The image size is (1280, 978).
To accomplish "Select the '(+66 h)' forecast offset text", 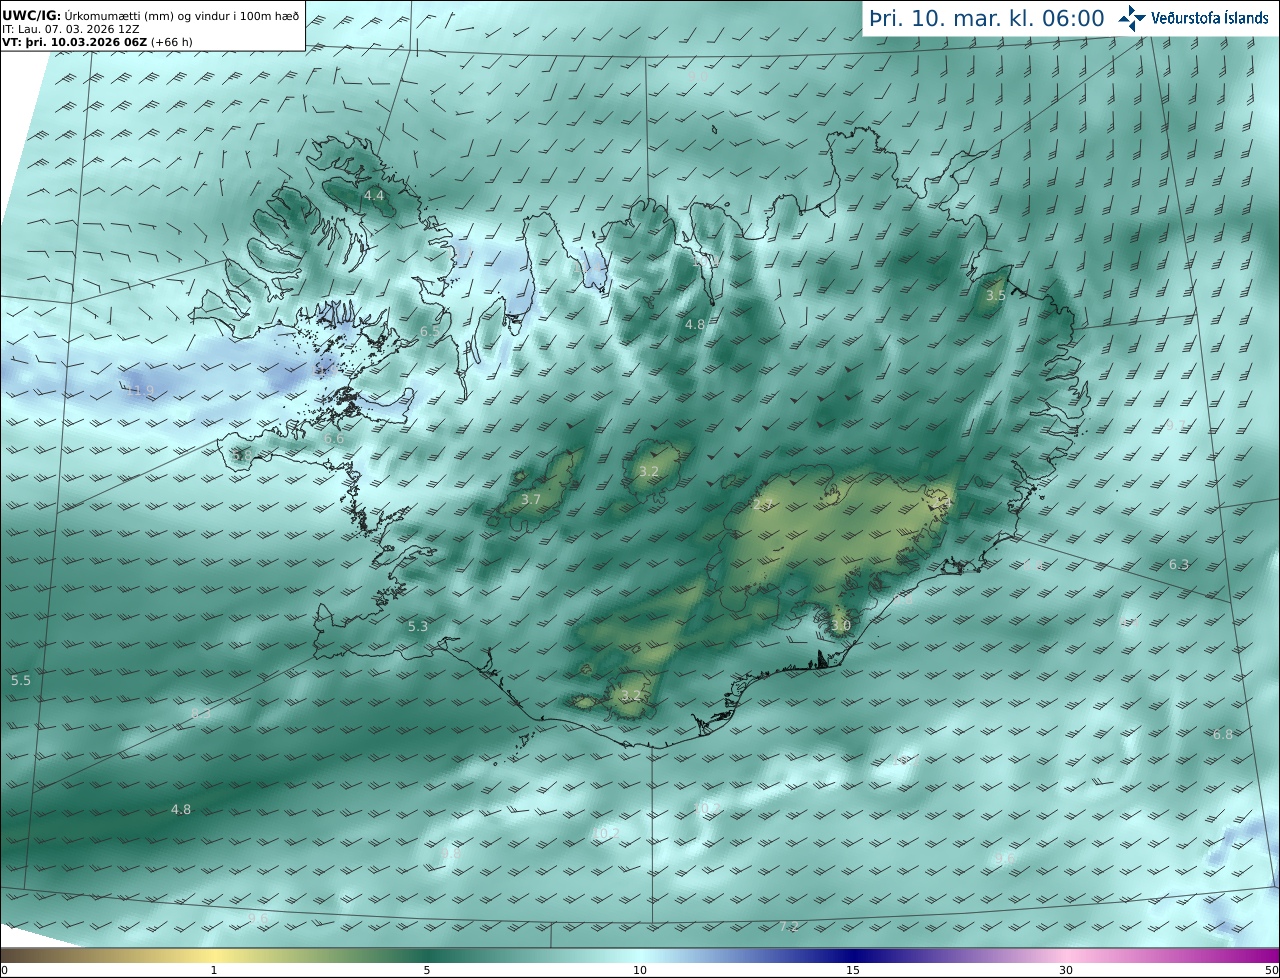I will [x=173, y=43].
